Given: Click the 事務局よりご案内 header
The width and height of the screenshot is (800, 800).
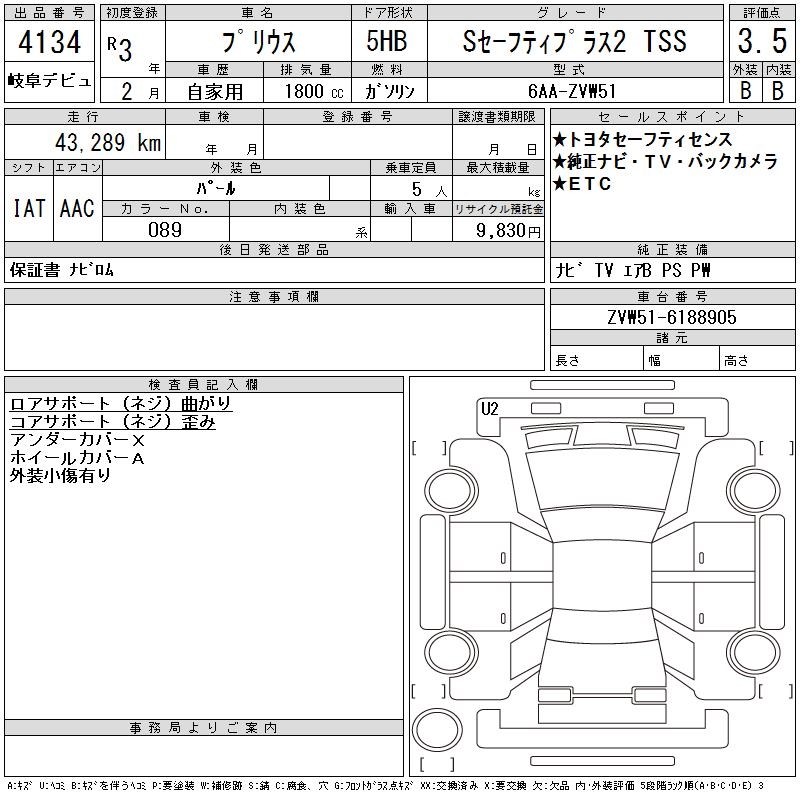Looking at the screenshot, I should tap(204, 728).
